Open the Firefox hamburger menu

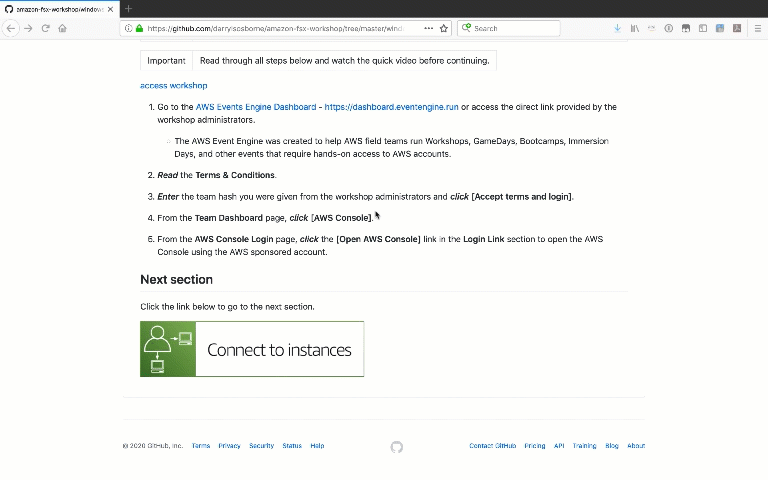point(758,28)
